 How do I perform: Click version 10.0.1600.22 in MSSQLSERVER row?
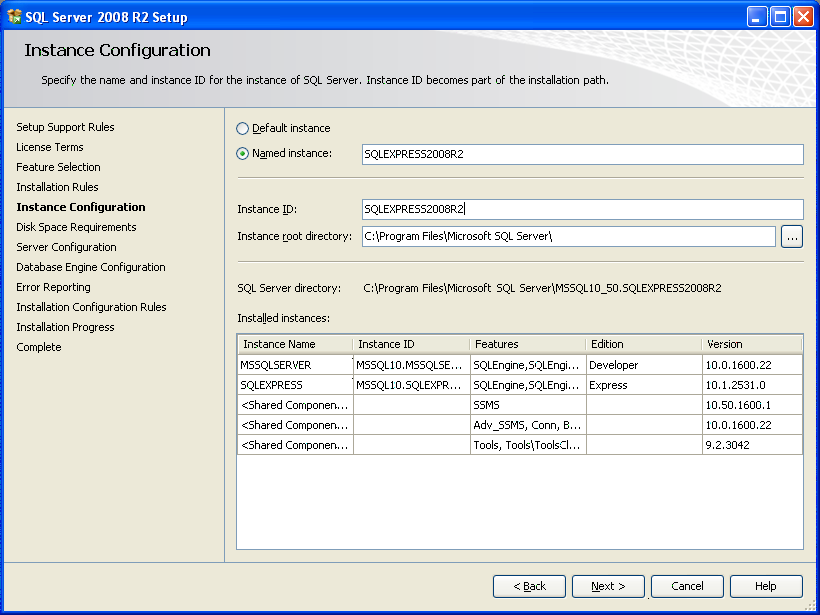[x=752, y=365]
